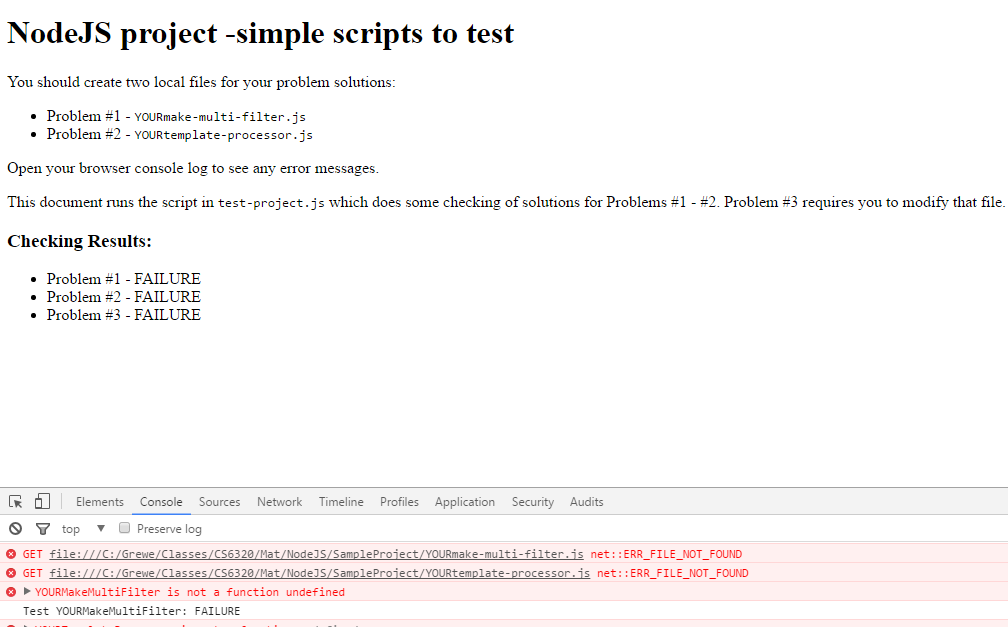Screen dimensions: 1008x627
Task: Open the top execution context dropdown
Action: point(84,529)
